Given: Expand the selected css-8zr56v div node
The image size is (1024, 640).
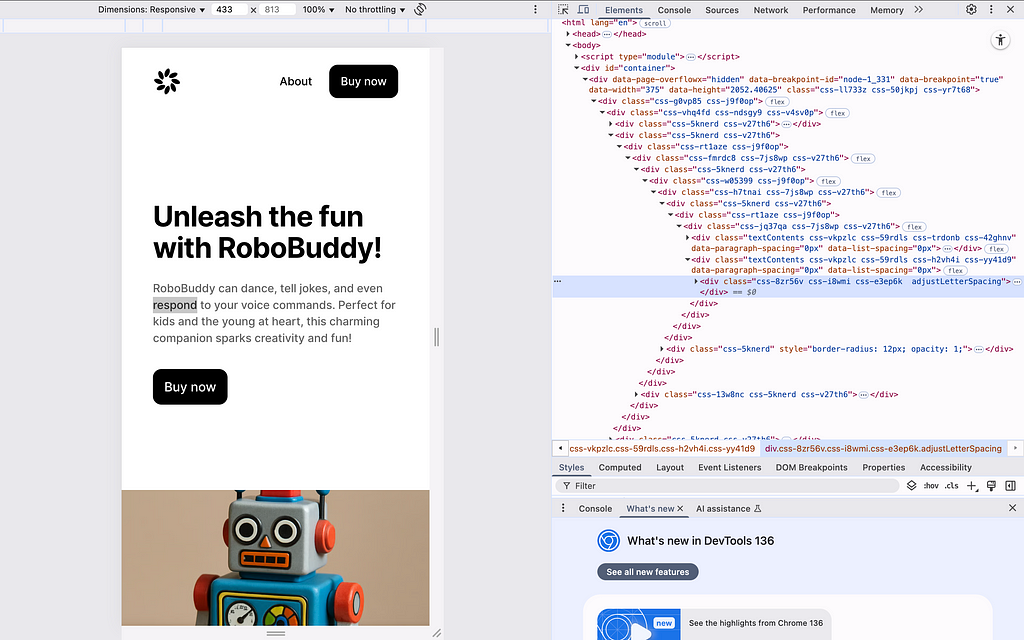Looking at the screenshot, I should click(696, 281).
